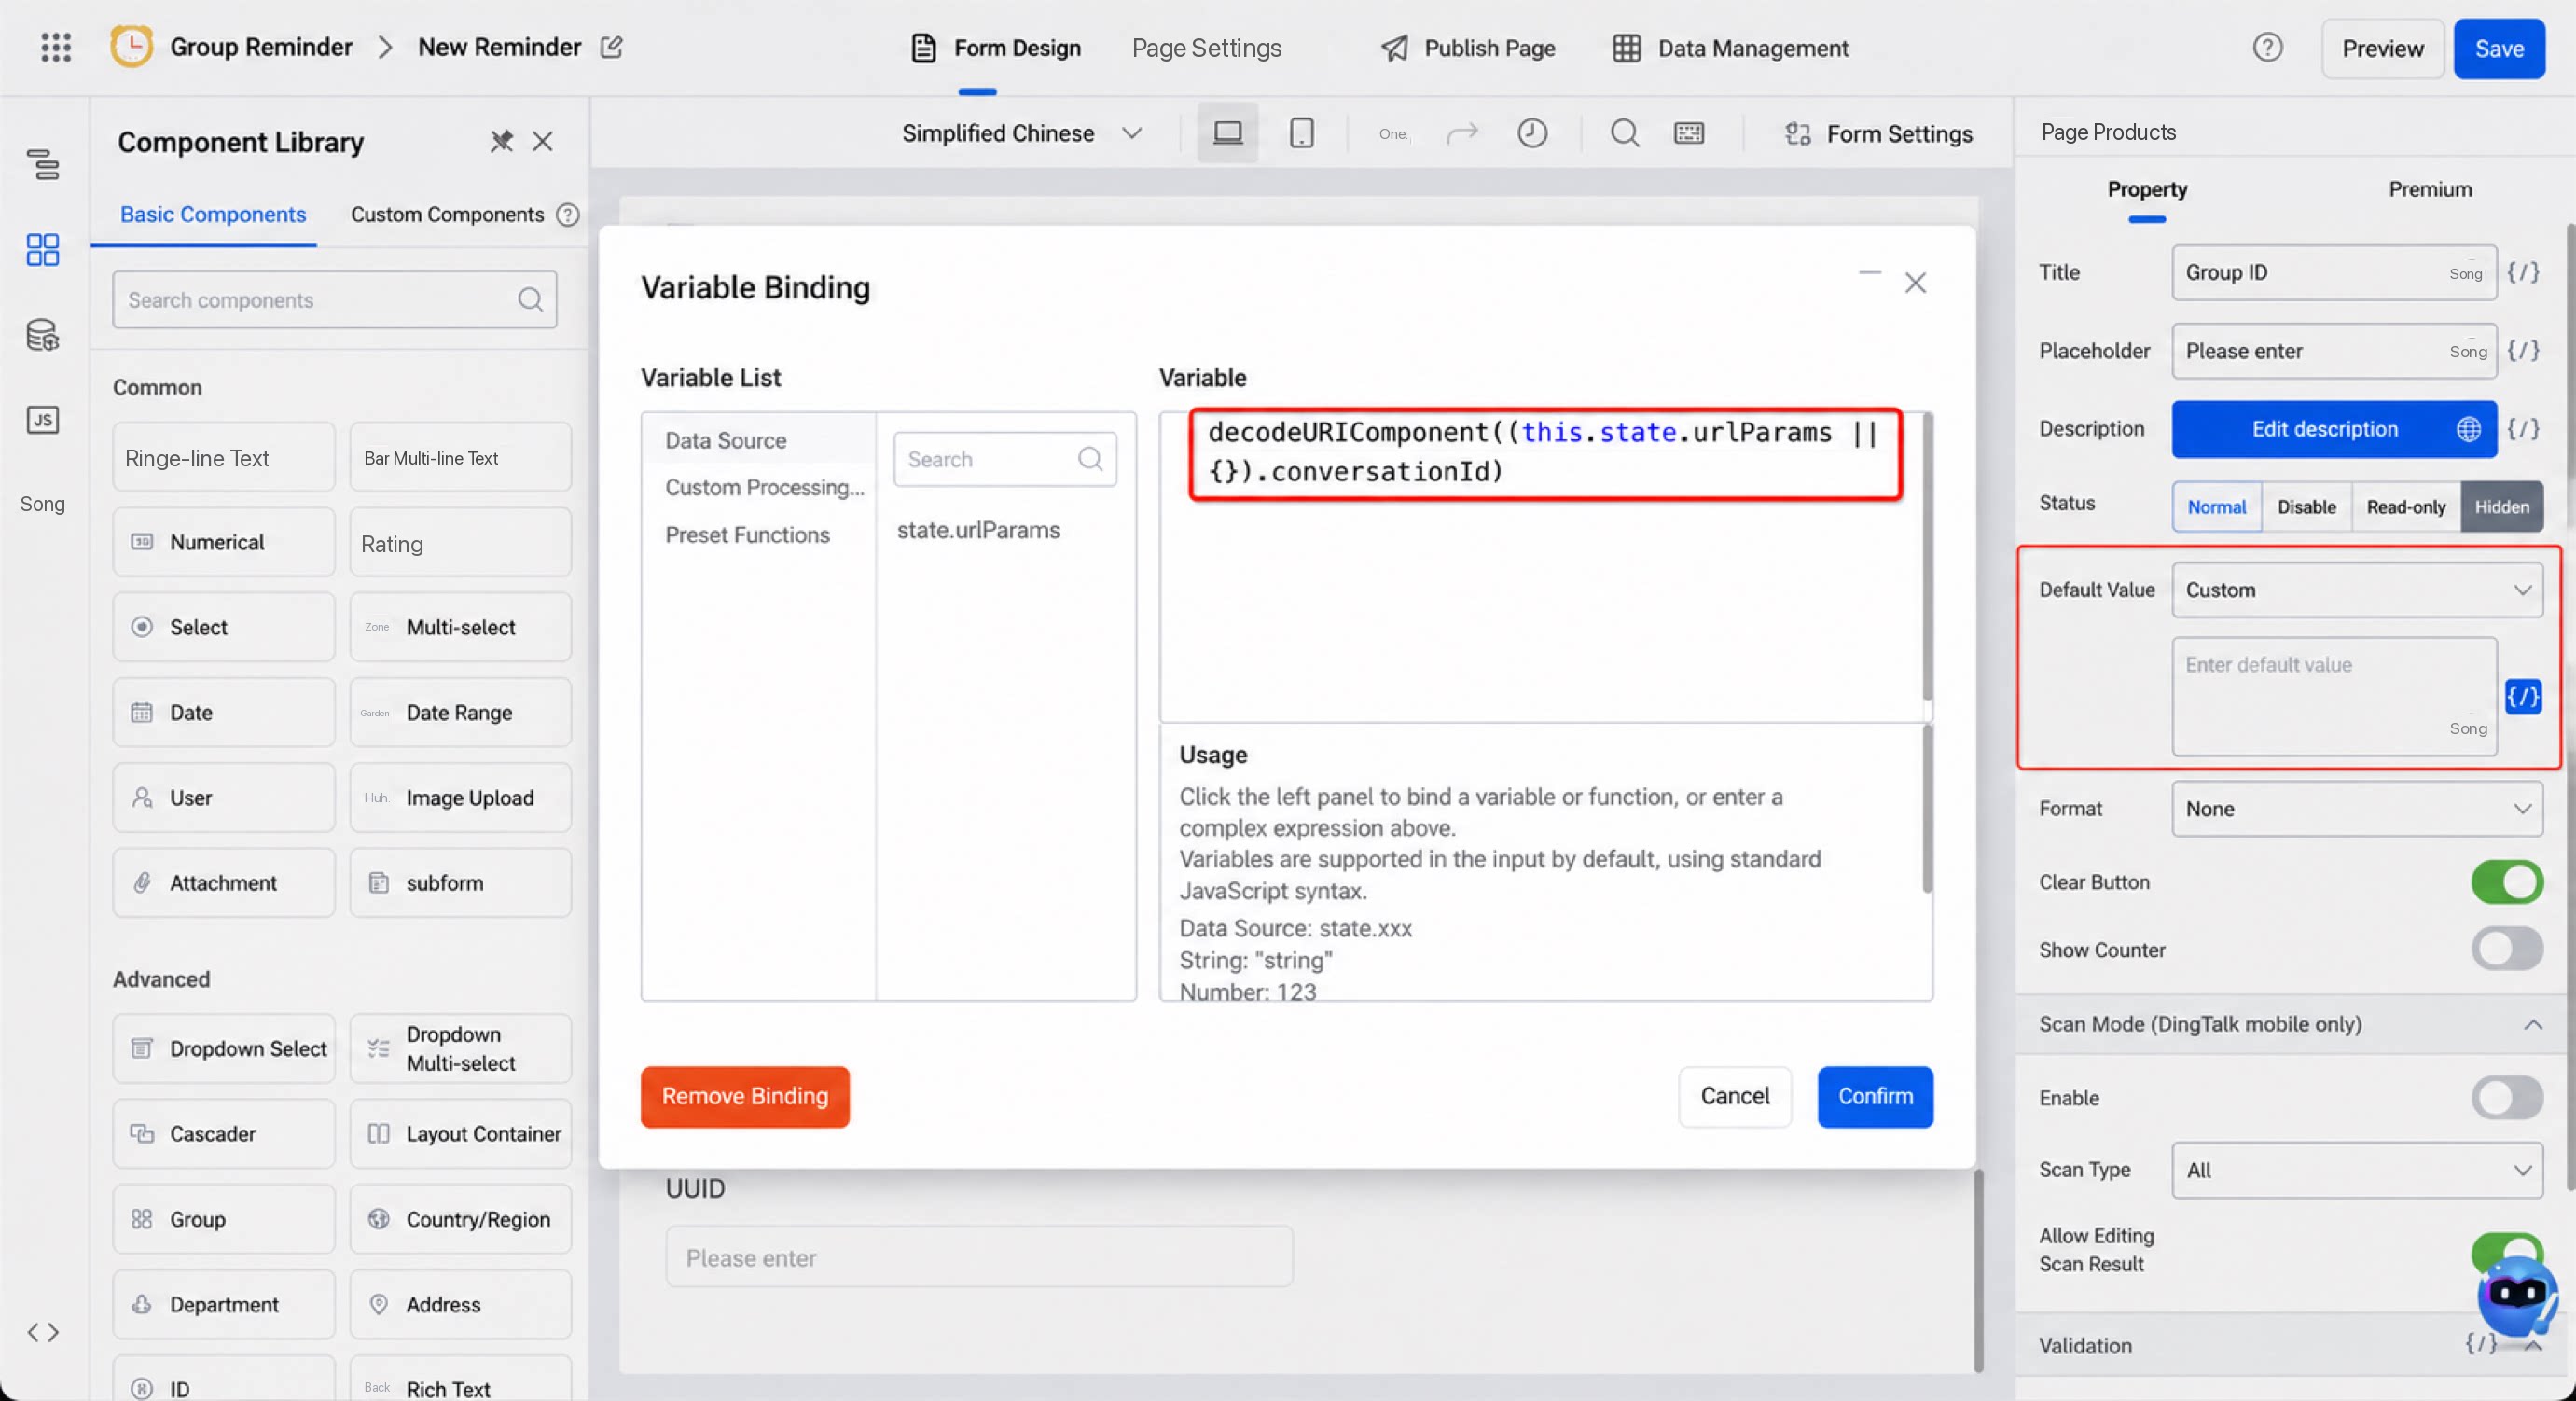
Task: Confirm the variable binding
Action: (x=1875, y=1096)
